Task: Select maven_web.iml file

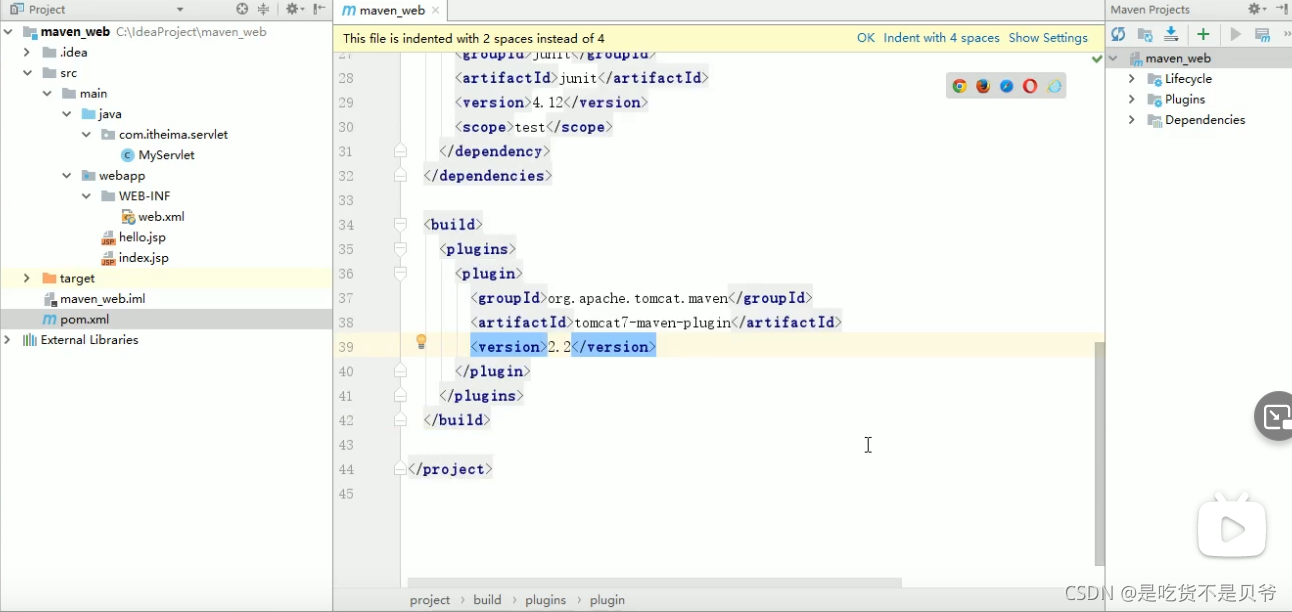Action: click(x=102, y=299)
